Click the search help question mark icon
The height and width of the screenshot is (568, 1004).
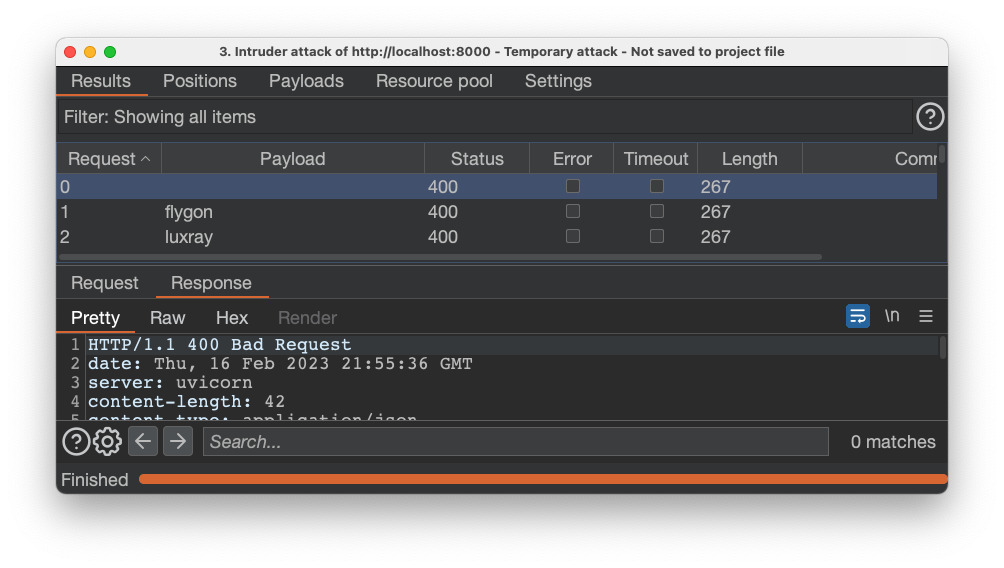76,441
